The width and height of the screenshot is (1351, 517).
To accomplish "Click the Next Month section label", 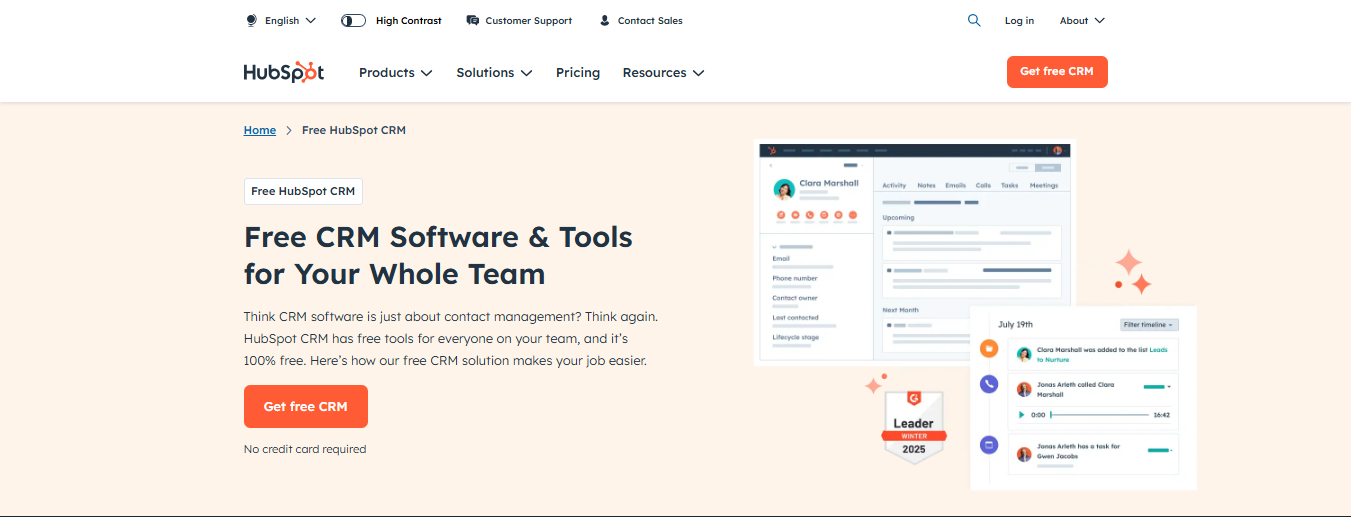I will pyautogui.click(x=900, y=310).
